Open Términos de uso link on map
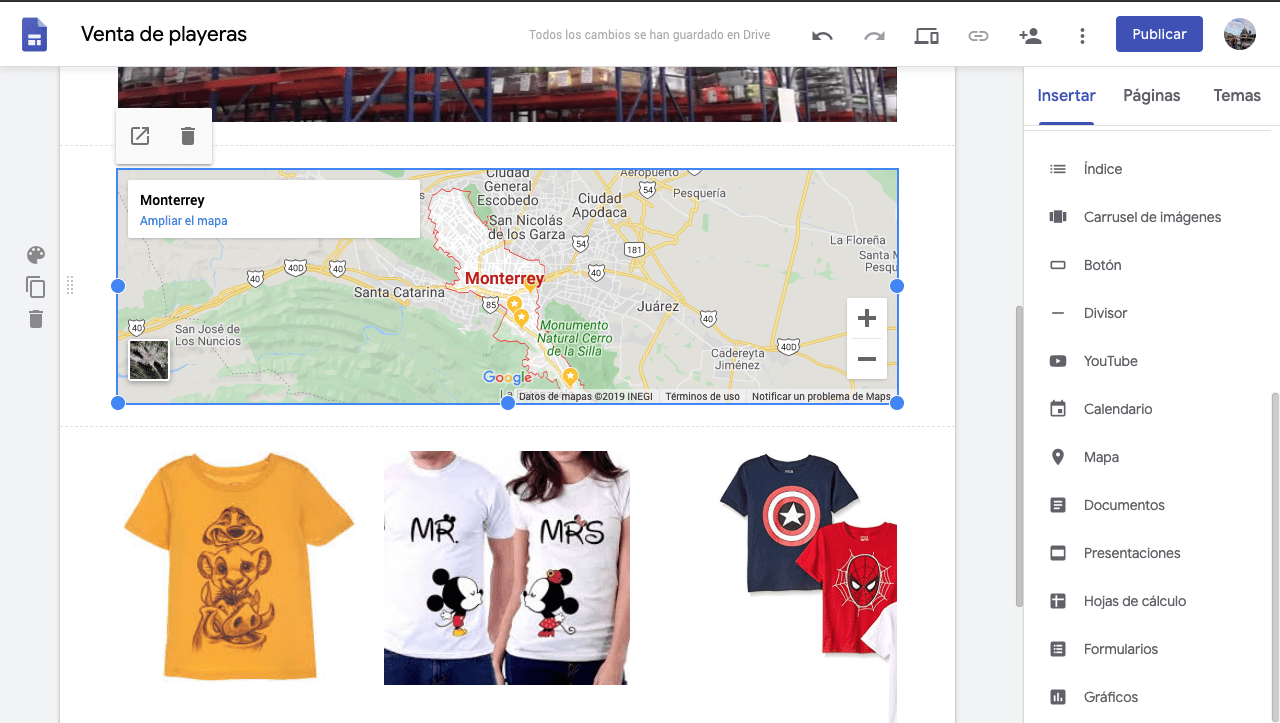The image size is (1280, 723). pos(702,397)
